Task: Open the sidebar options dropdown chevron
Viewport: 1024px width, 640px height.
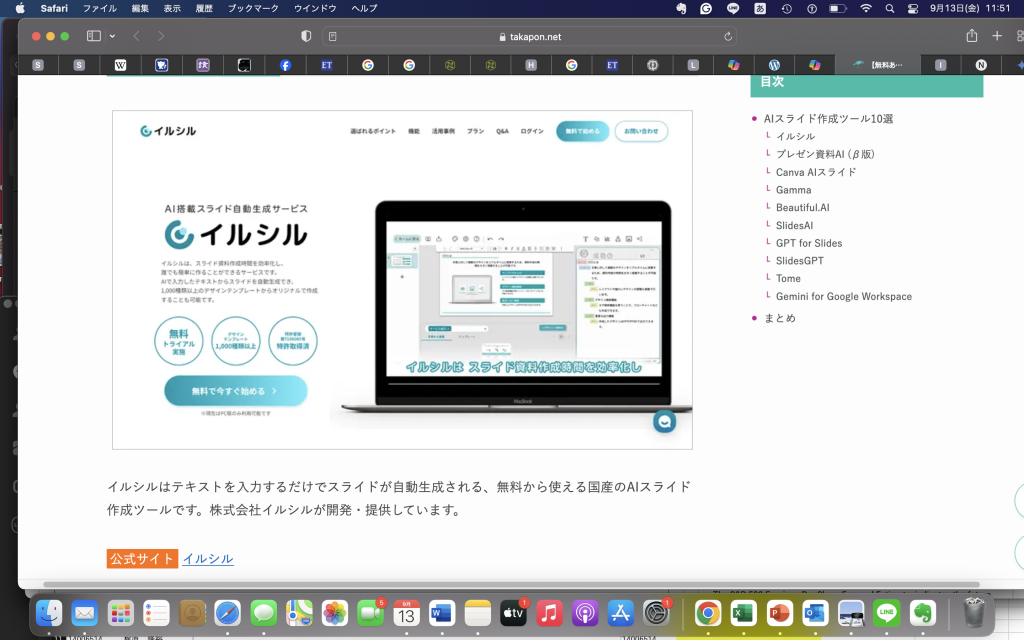Action: pyautogui.click(x=112, y=36)
